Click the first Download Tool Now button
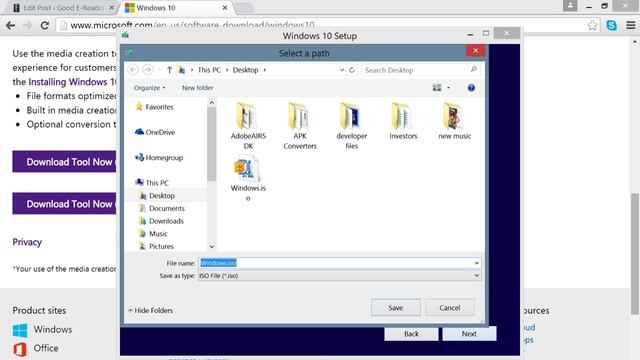The height and width of the screenshot is (360, 640). pos(64,162)
